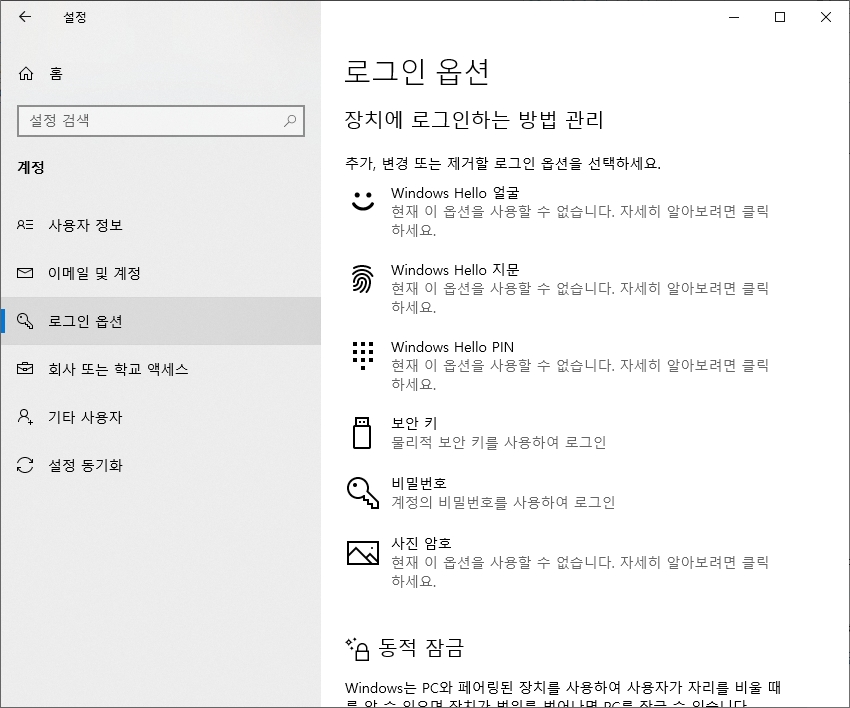Open the 홈 home icon

pyautogui.click(x=25, y=73)
